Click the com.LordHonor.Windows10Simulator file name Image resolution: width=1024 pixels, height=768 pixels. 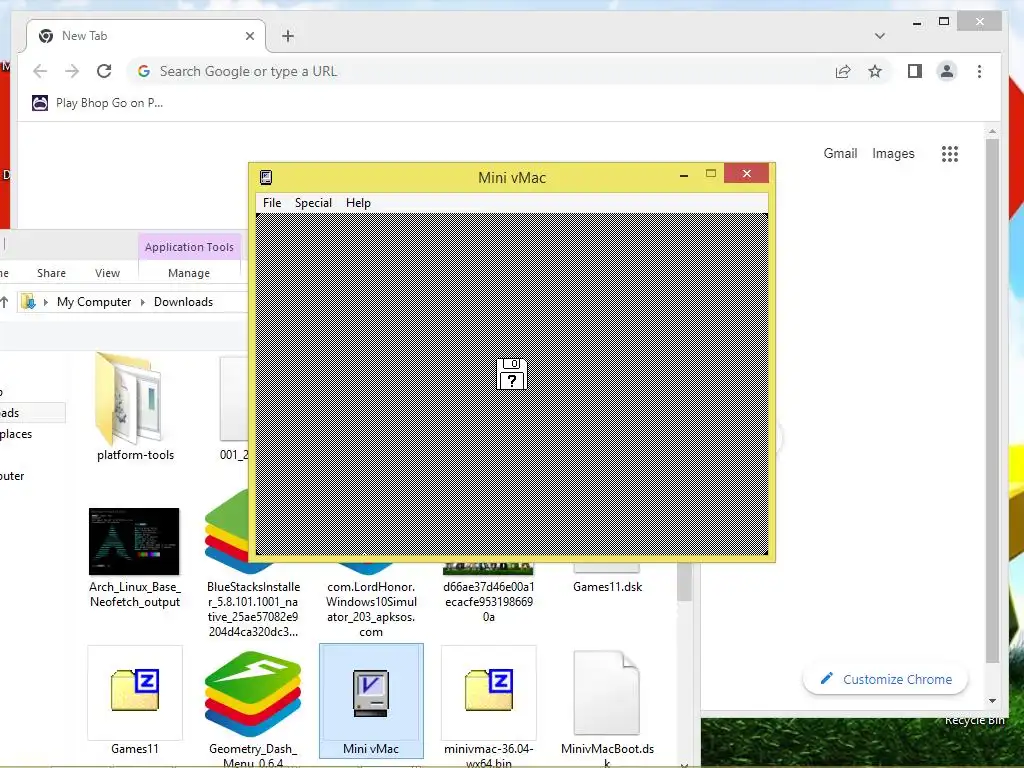[371, 609]
